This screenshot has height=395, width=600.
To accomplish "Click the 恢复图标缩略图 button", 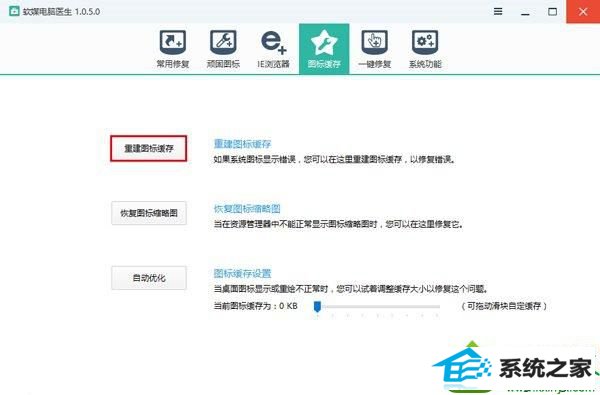I will click(149, 213).
